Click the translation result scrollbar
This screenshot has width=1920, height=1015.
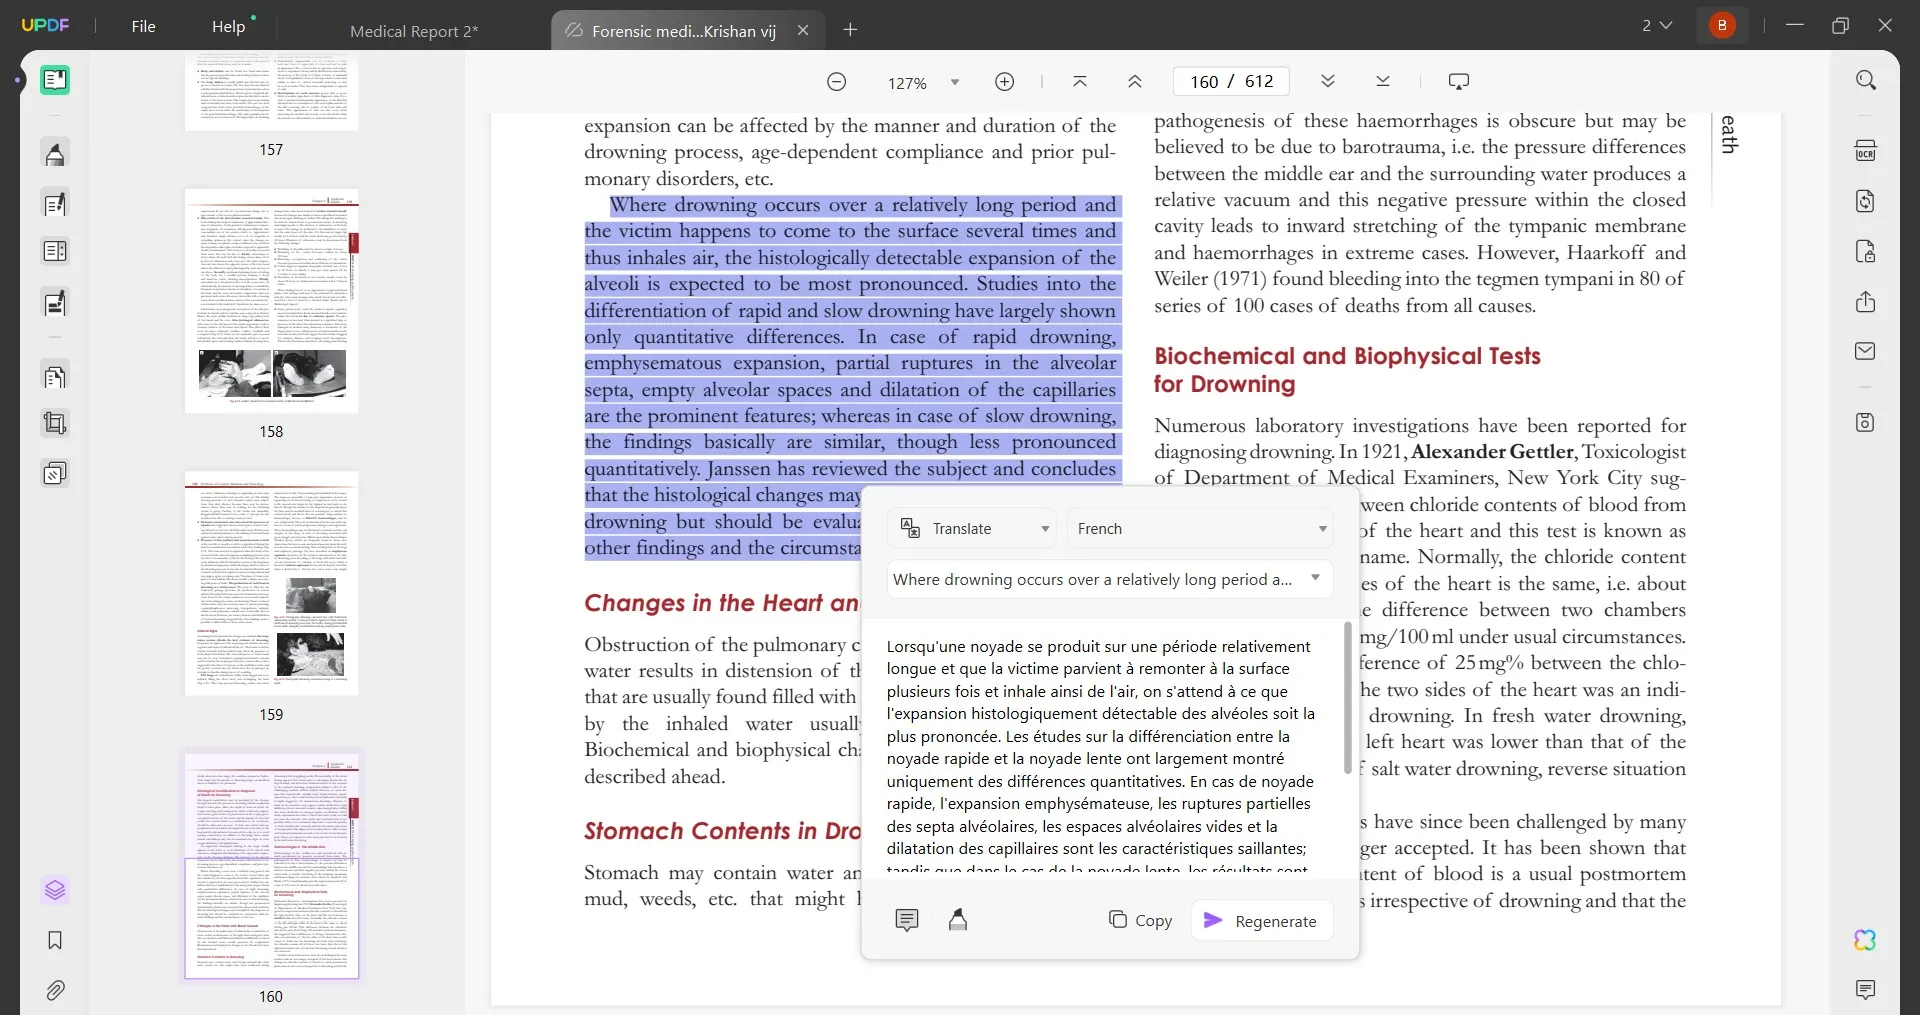click(x=1348, y=698)
